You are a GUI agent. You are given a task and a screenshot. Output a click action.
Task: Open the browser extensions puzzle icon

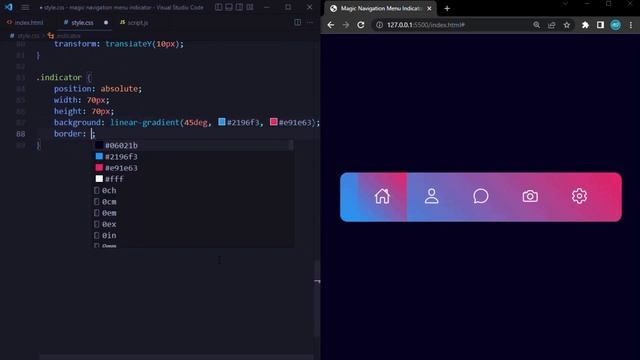[585, 25]
